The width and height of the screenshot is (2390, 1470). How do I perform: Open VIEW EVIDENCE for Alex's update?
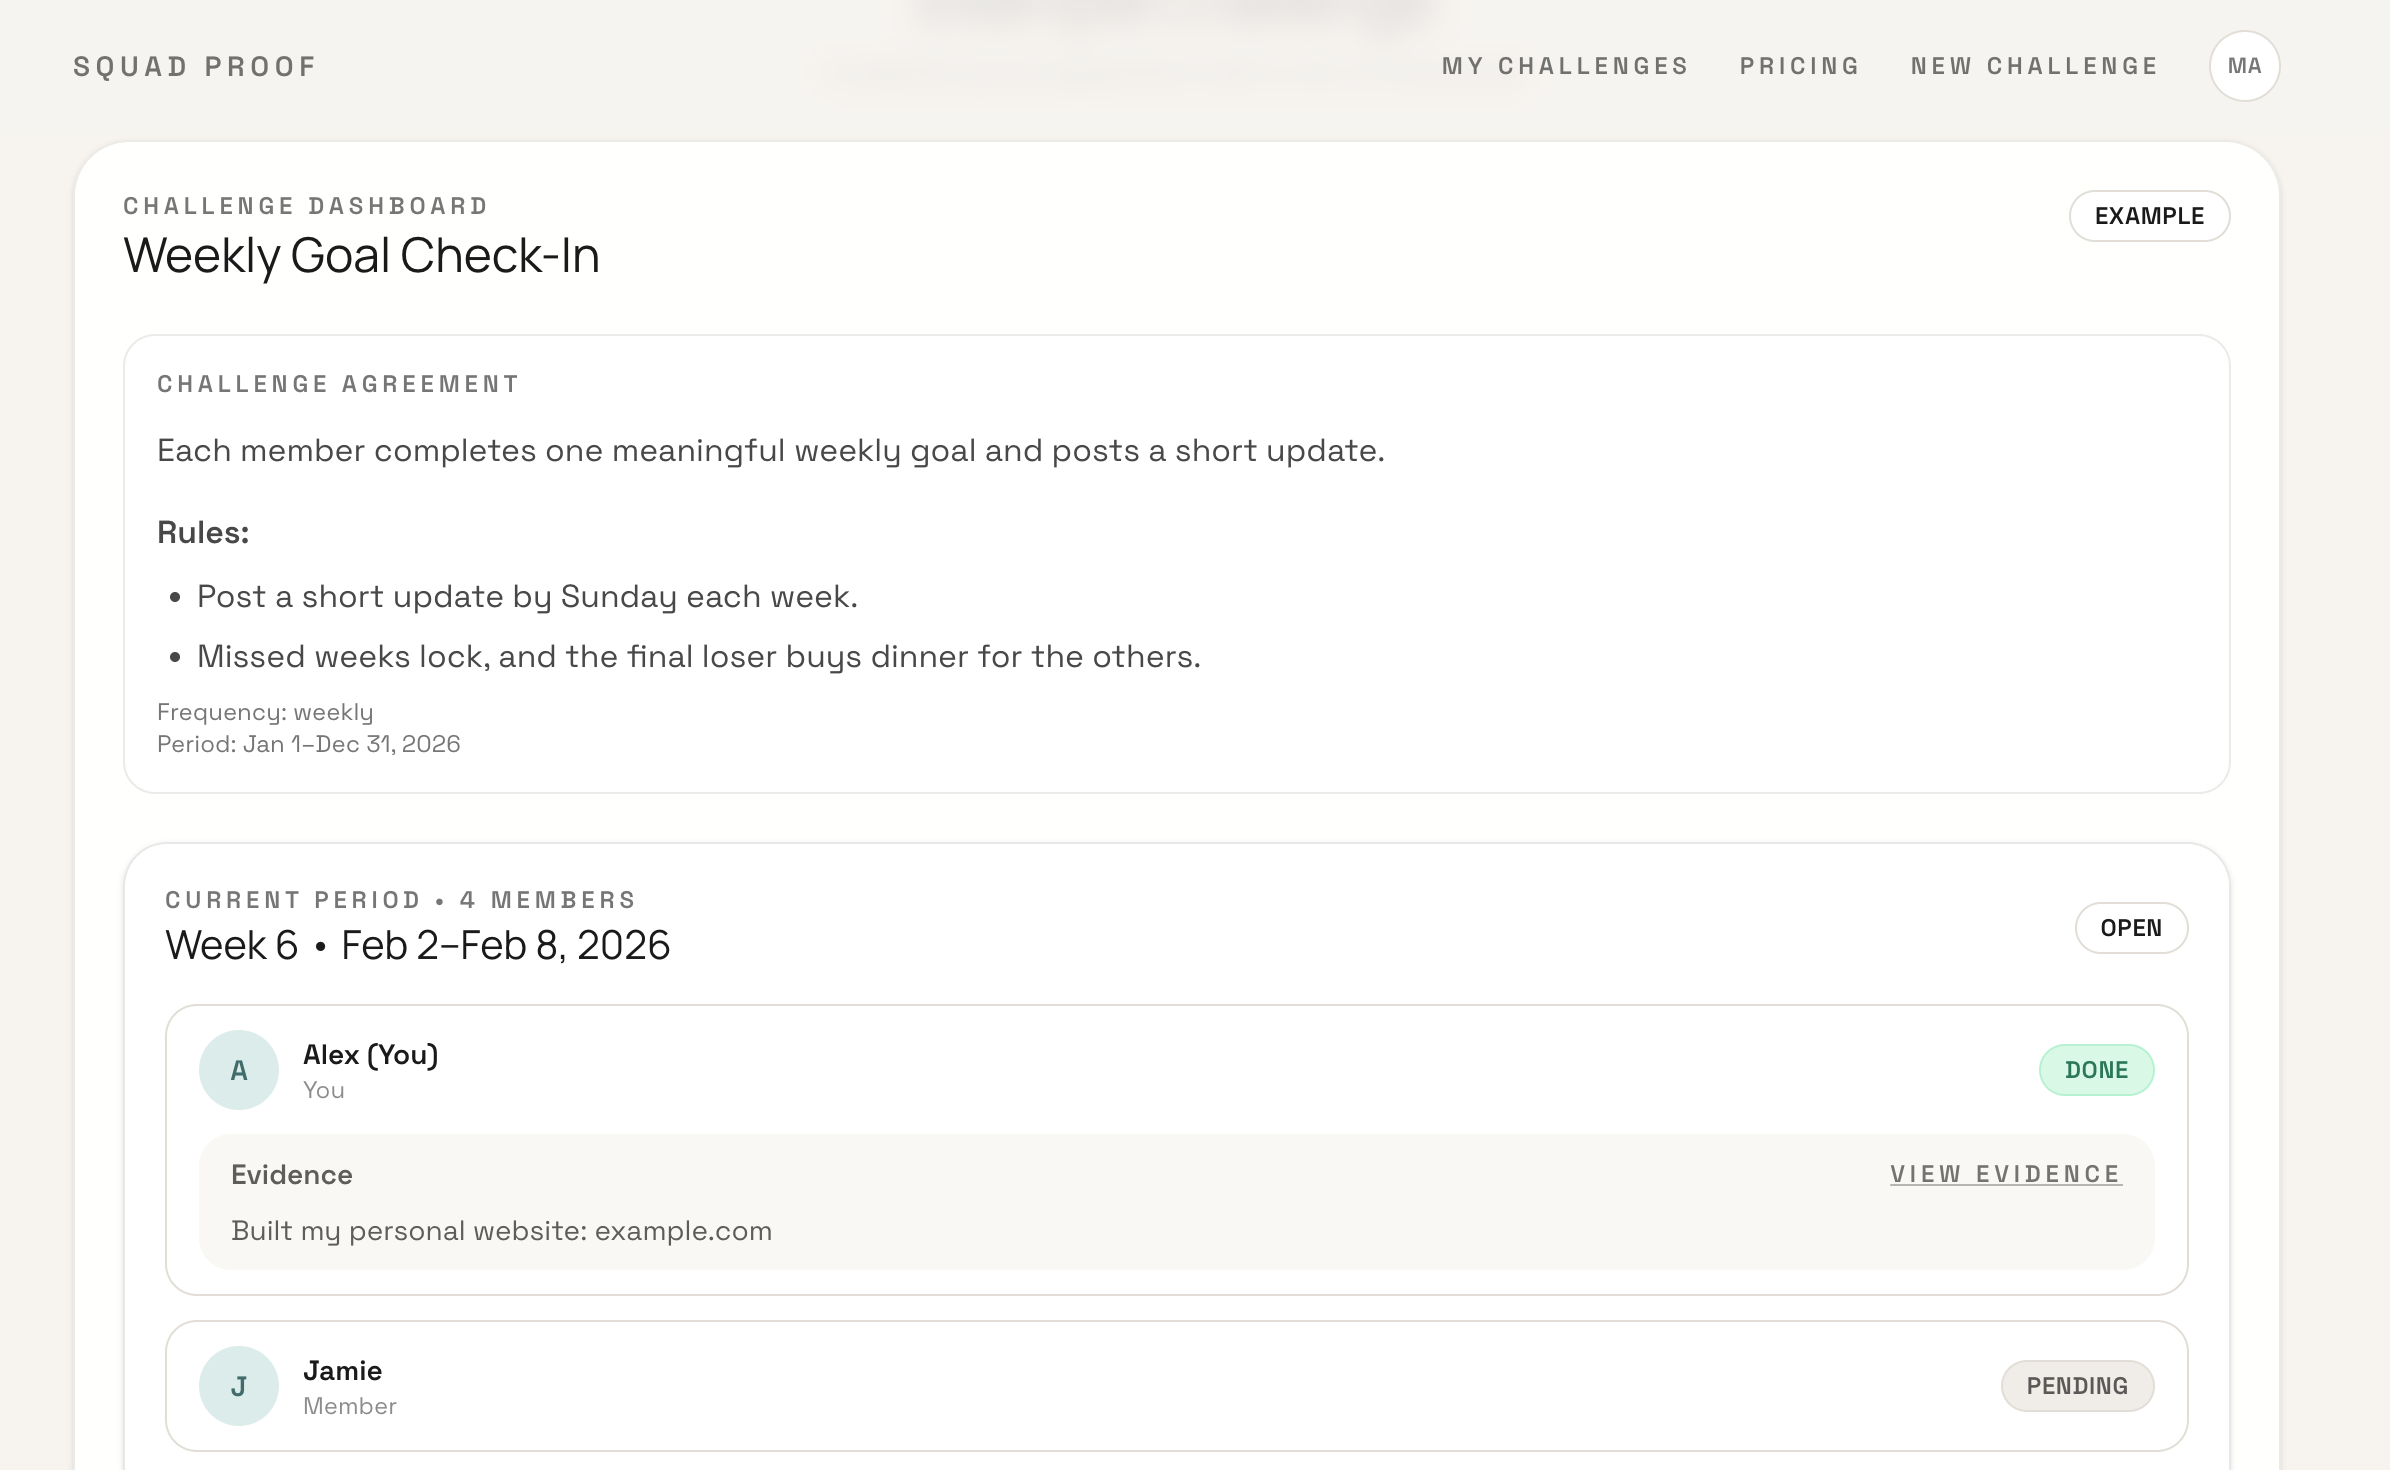pyautogui.click(x=2004, y=1174)
